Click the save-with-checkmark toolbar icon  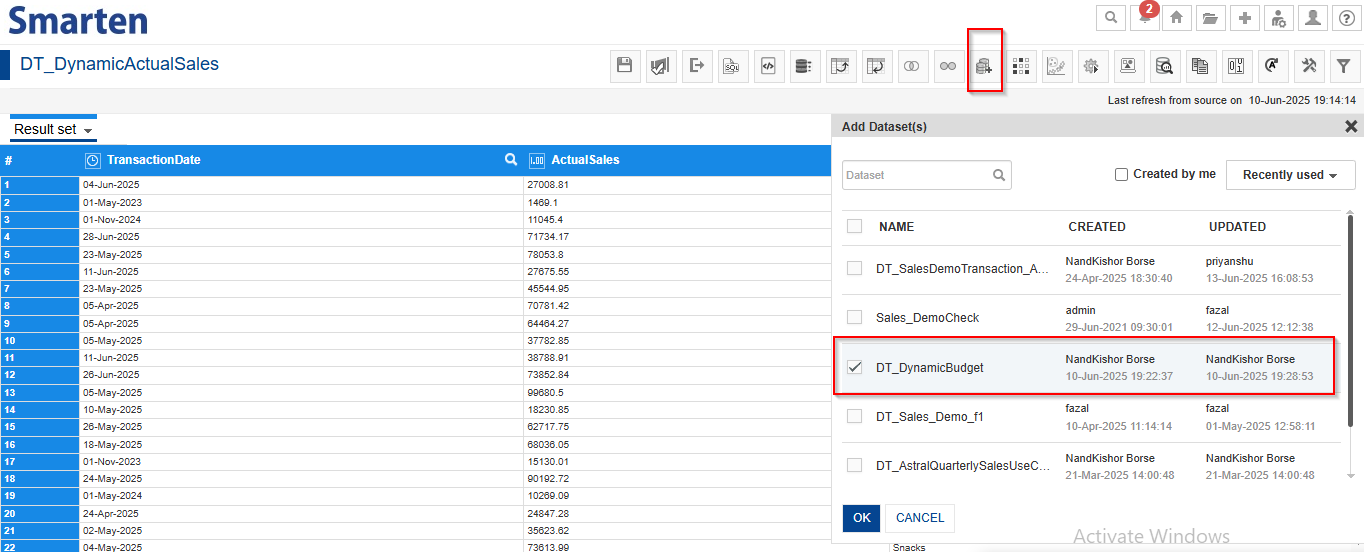pos(661,66)
